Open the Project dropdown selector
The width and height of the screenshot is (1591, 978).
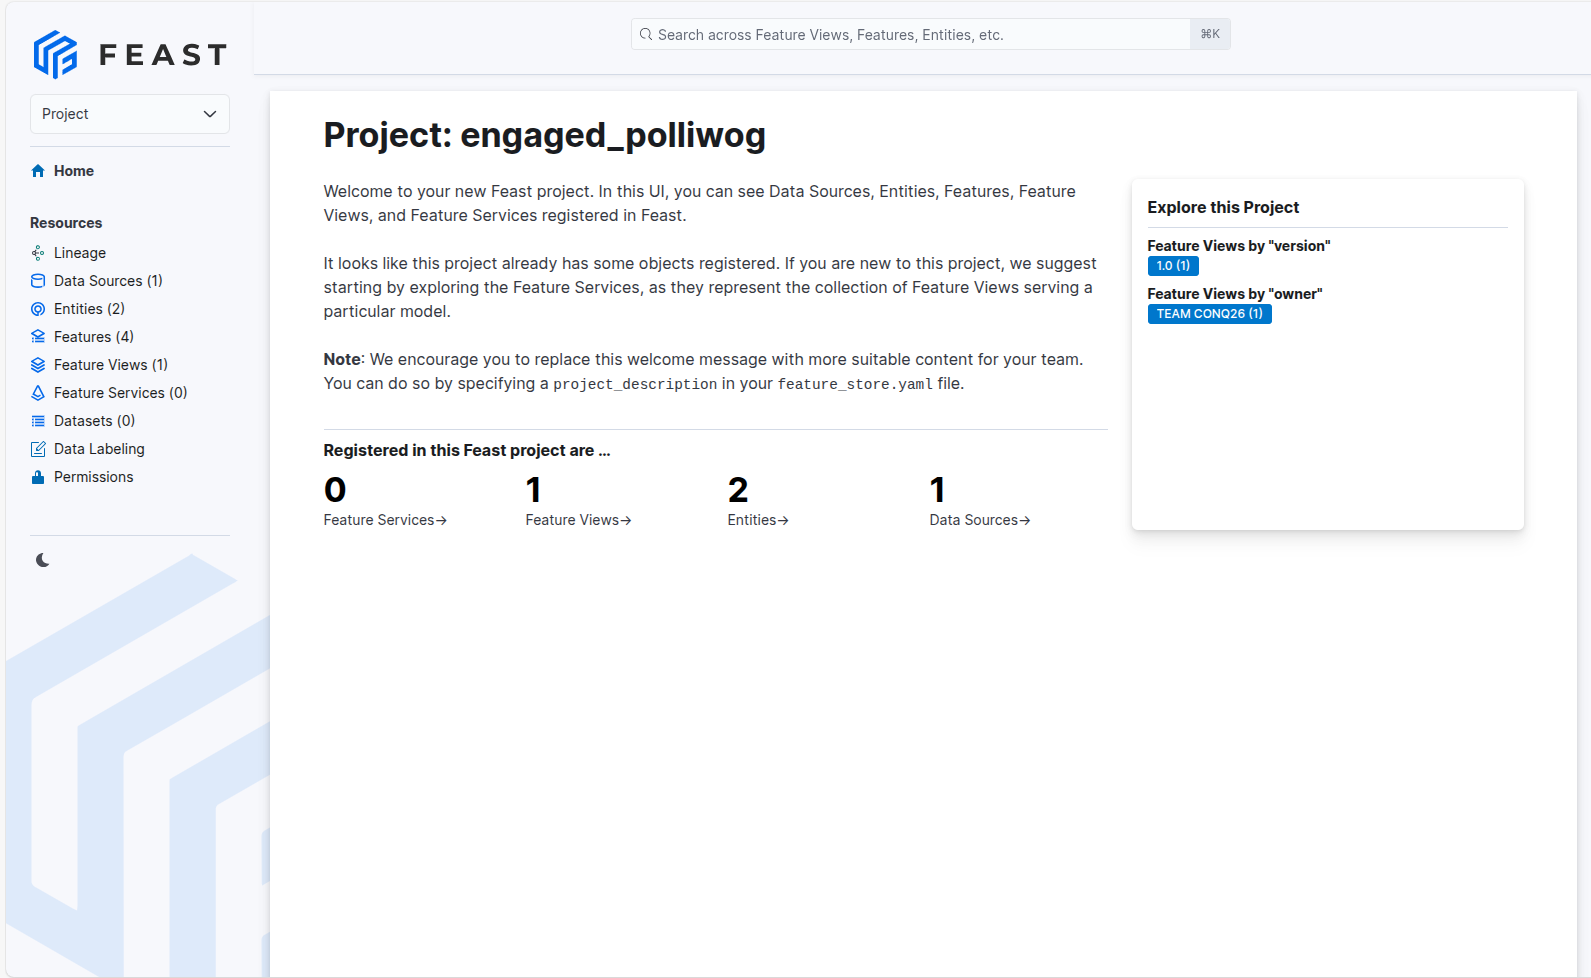coord(129,114)
